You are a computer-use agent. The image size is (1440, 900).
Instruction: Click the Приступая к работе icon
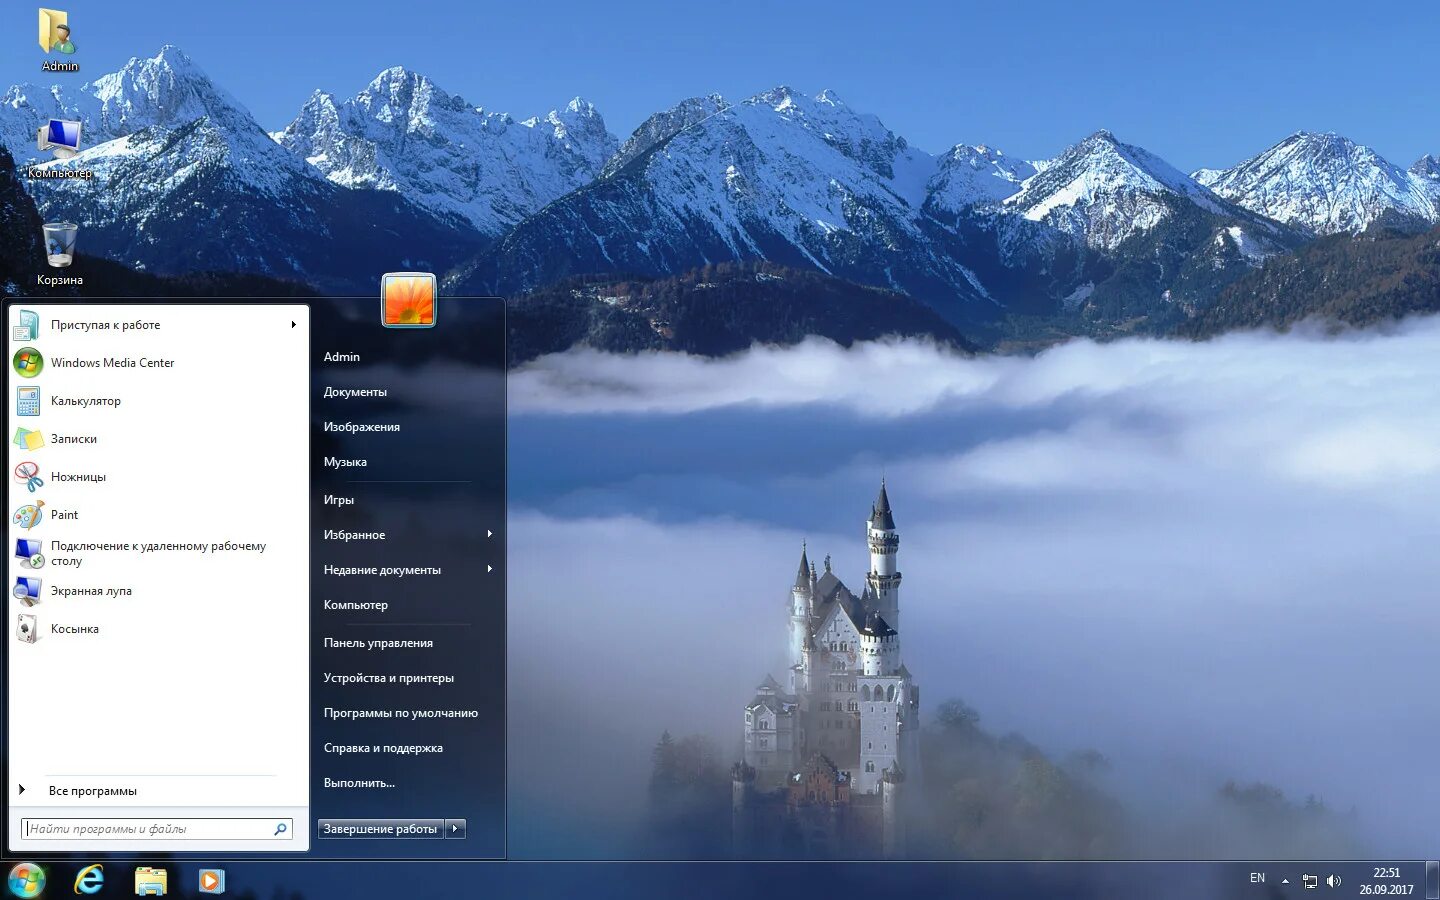point(28,325)
